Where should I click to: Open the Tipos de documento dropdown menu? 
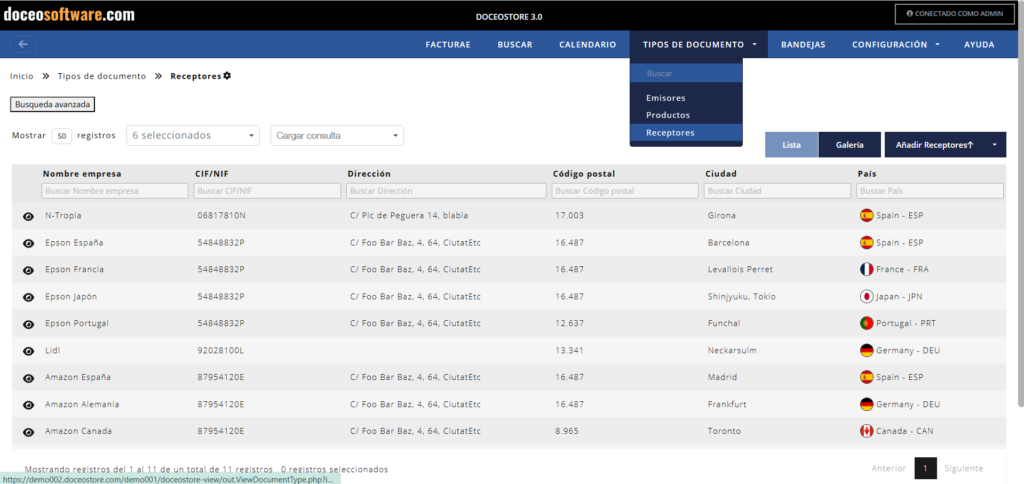(x=699, y=44)
